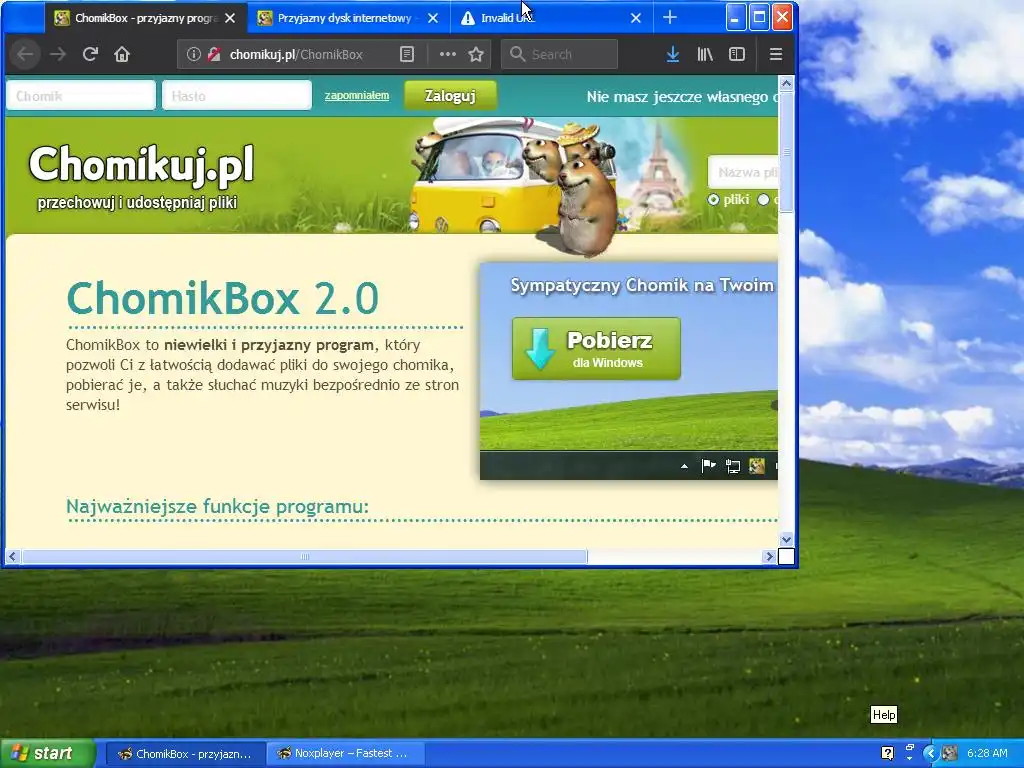Image resolution: width=1024 pixels, height=768 pixels.
Task: Expand hidden tray icons arrow
Action: coord(930,753)
